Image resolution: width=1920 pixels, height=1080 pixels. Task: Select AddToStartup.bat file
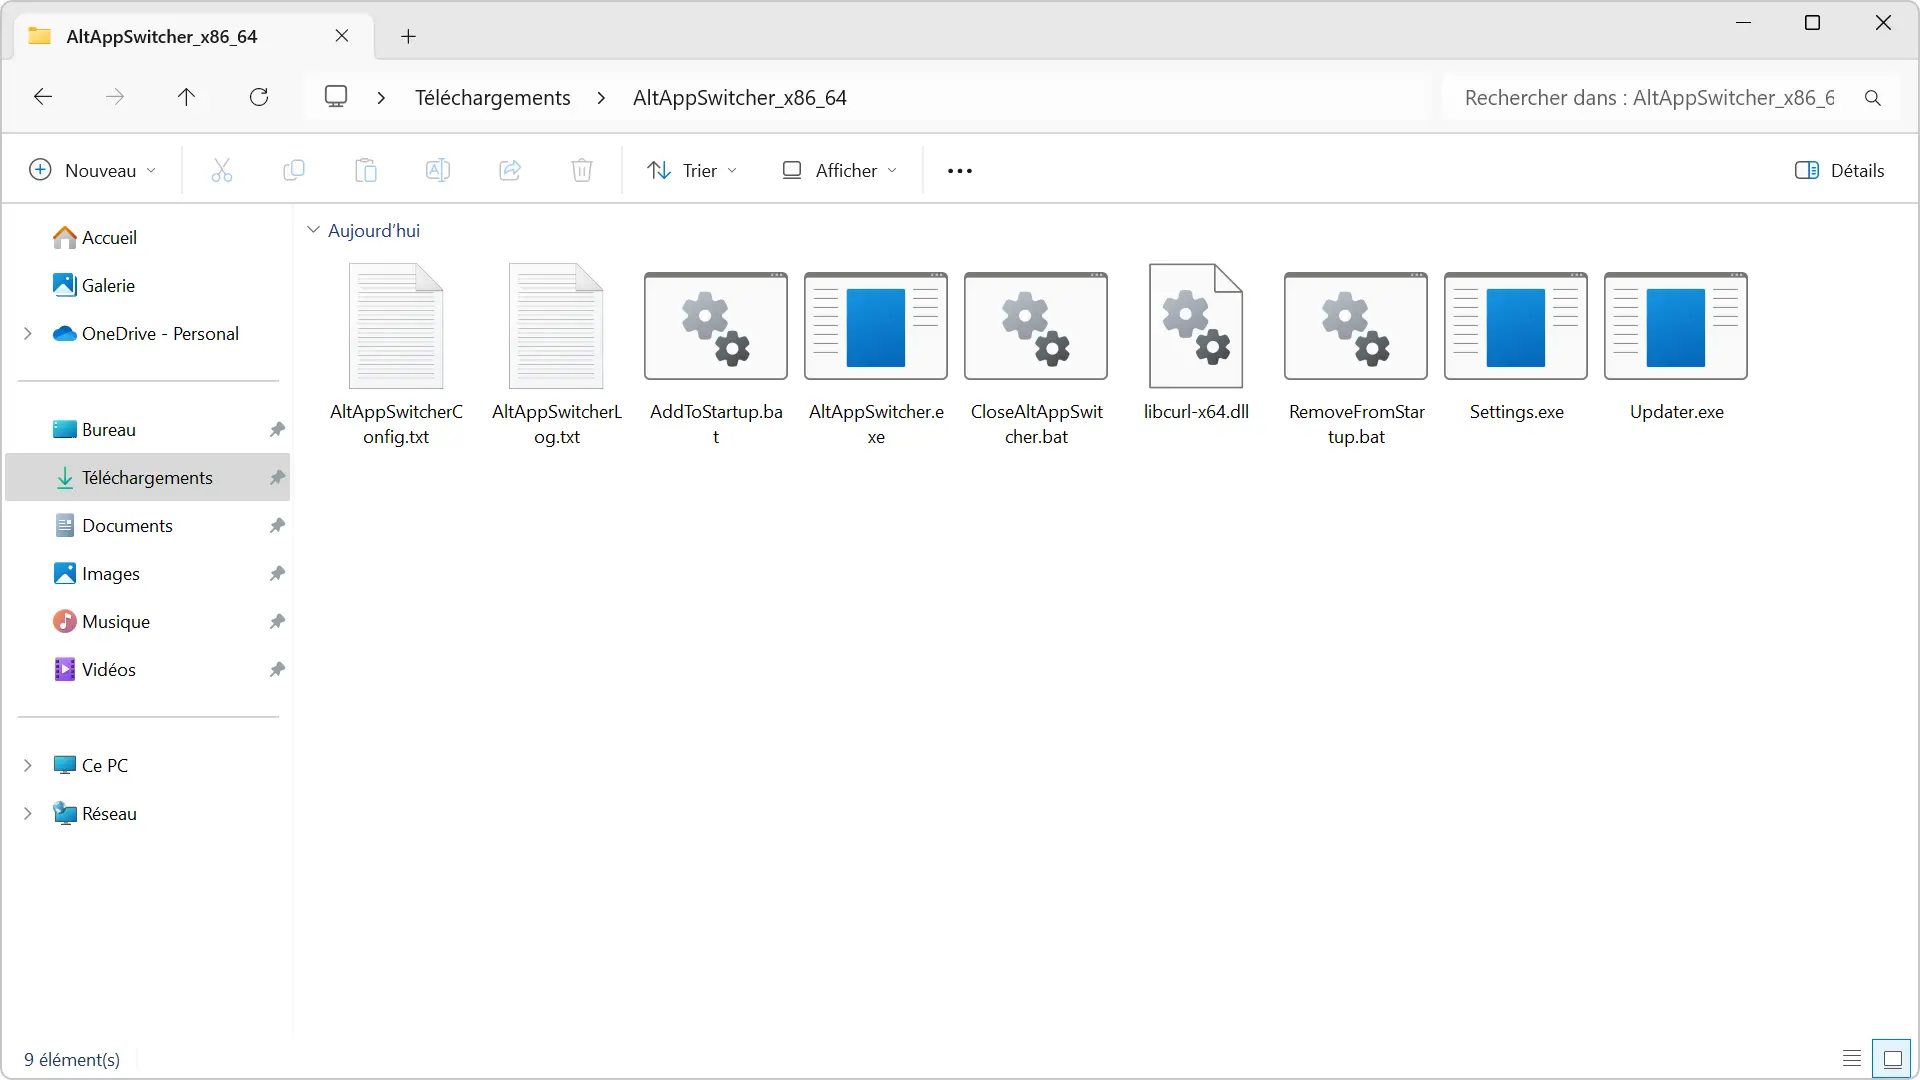click(x=716, y=354)
